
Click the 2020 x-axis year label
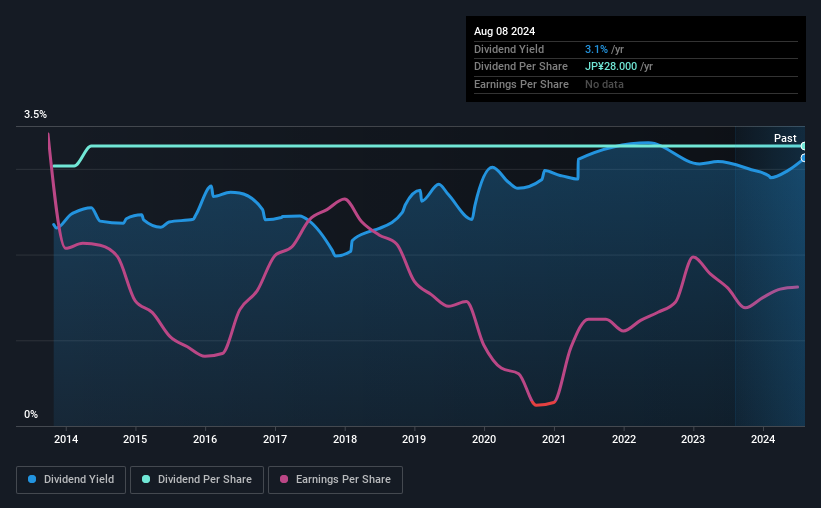(x=484, y=439)
